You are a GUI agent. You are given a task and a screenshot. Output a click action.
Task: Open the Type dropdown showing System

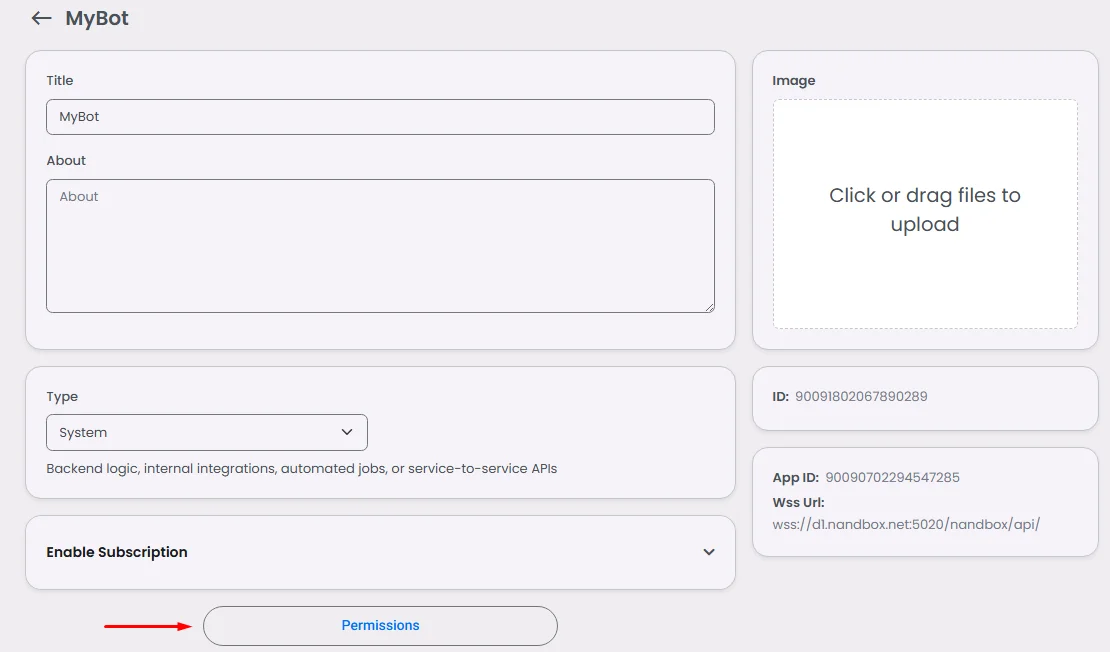click(206, 433)
